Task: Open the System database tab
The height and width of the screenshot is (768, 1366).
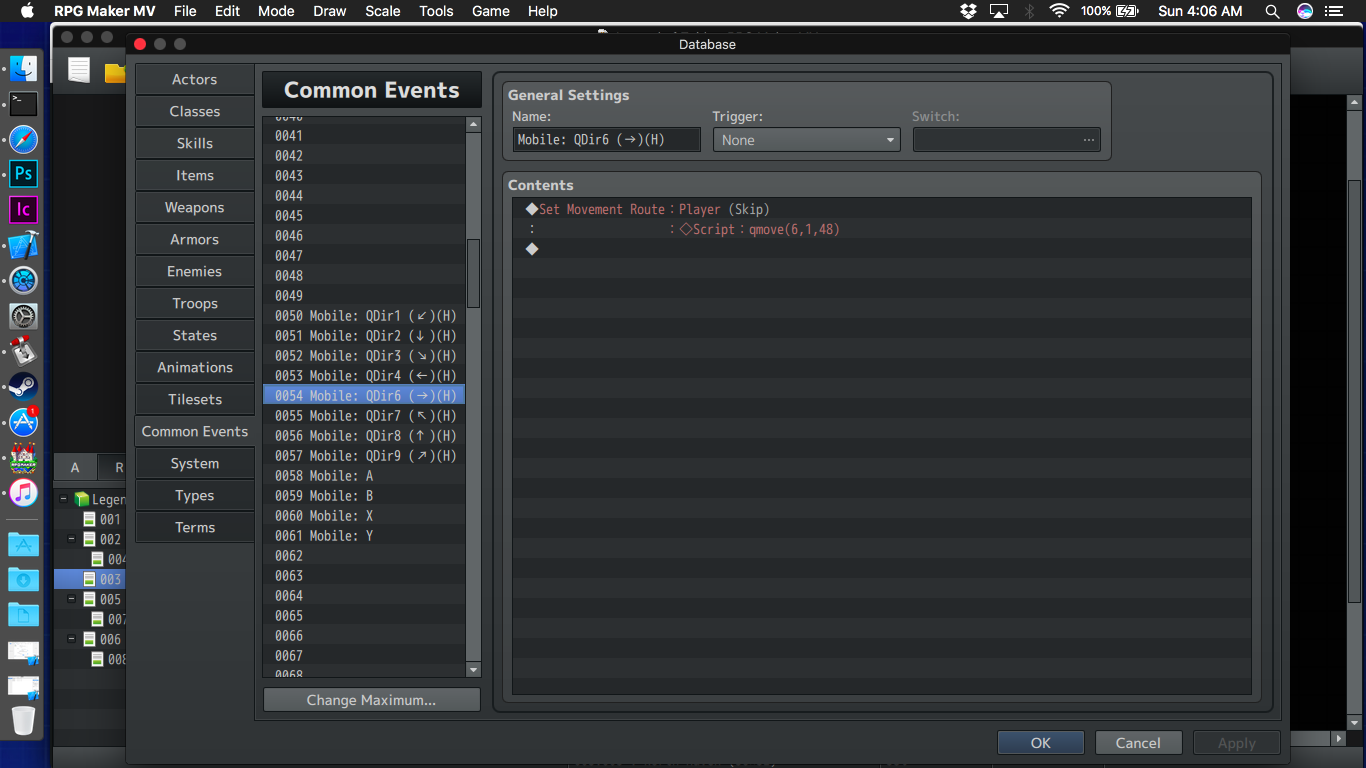Action: [x=194, y=463]
